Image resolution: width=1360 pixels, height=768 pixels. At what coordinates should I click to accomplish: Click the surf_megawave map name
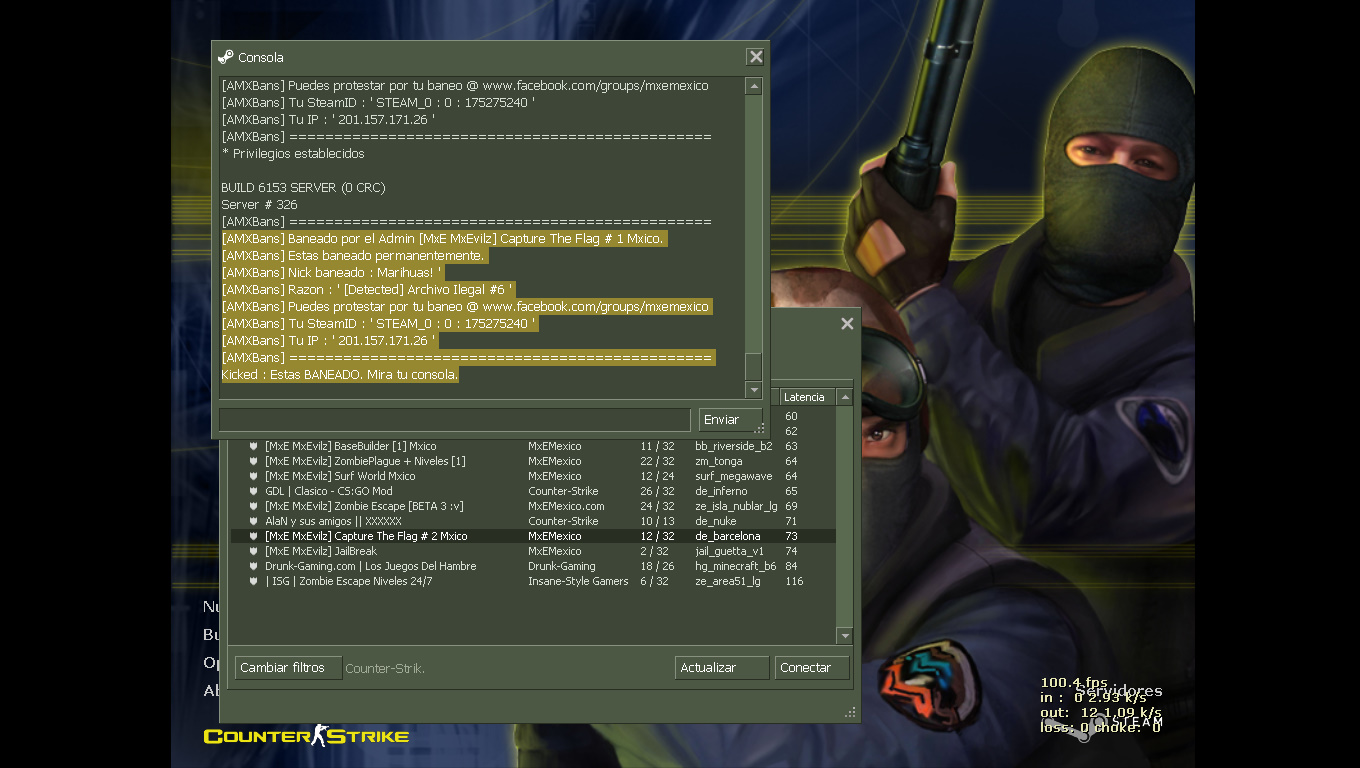click(734, 476)
